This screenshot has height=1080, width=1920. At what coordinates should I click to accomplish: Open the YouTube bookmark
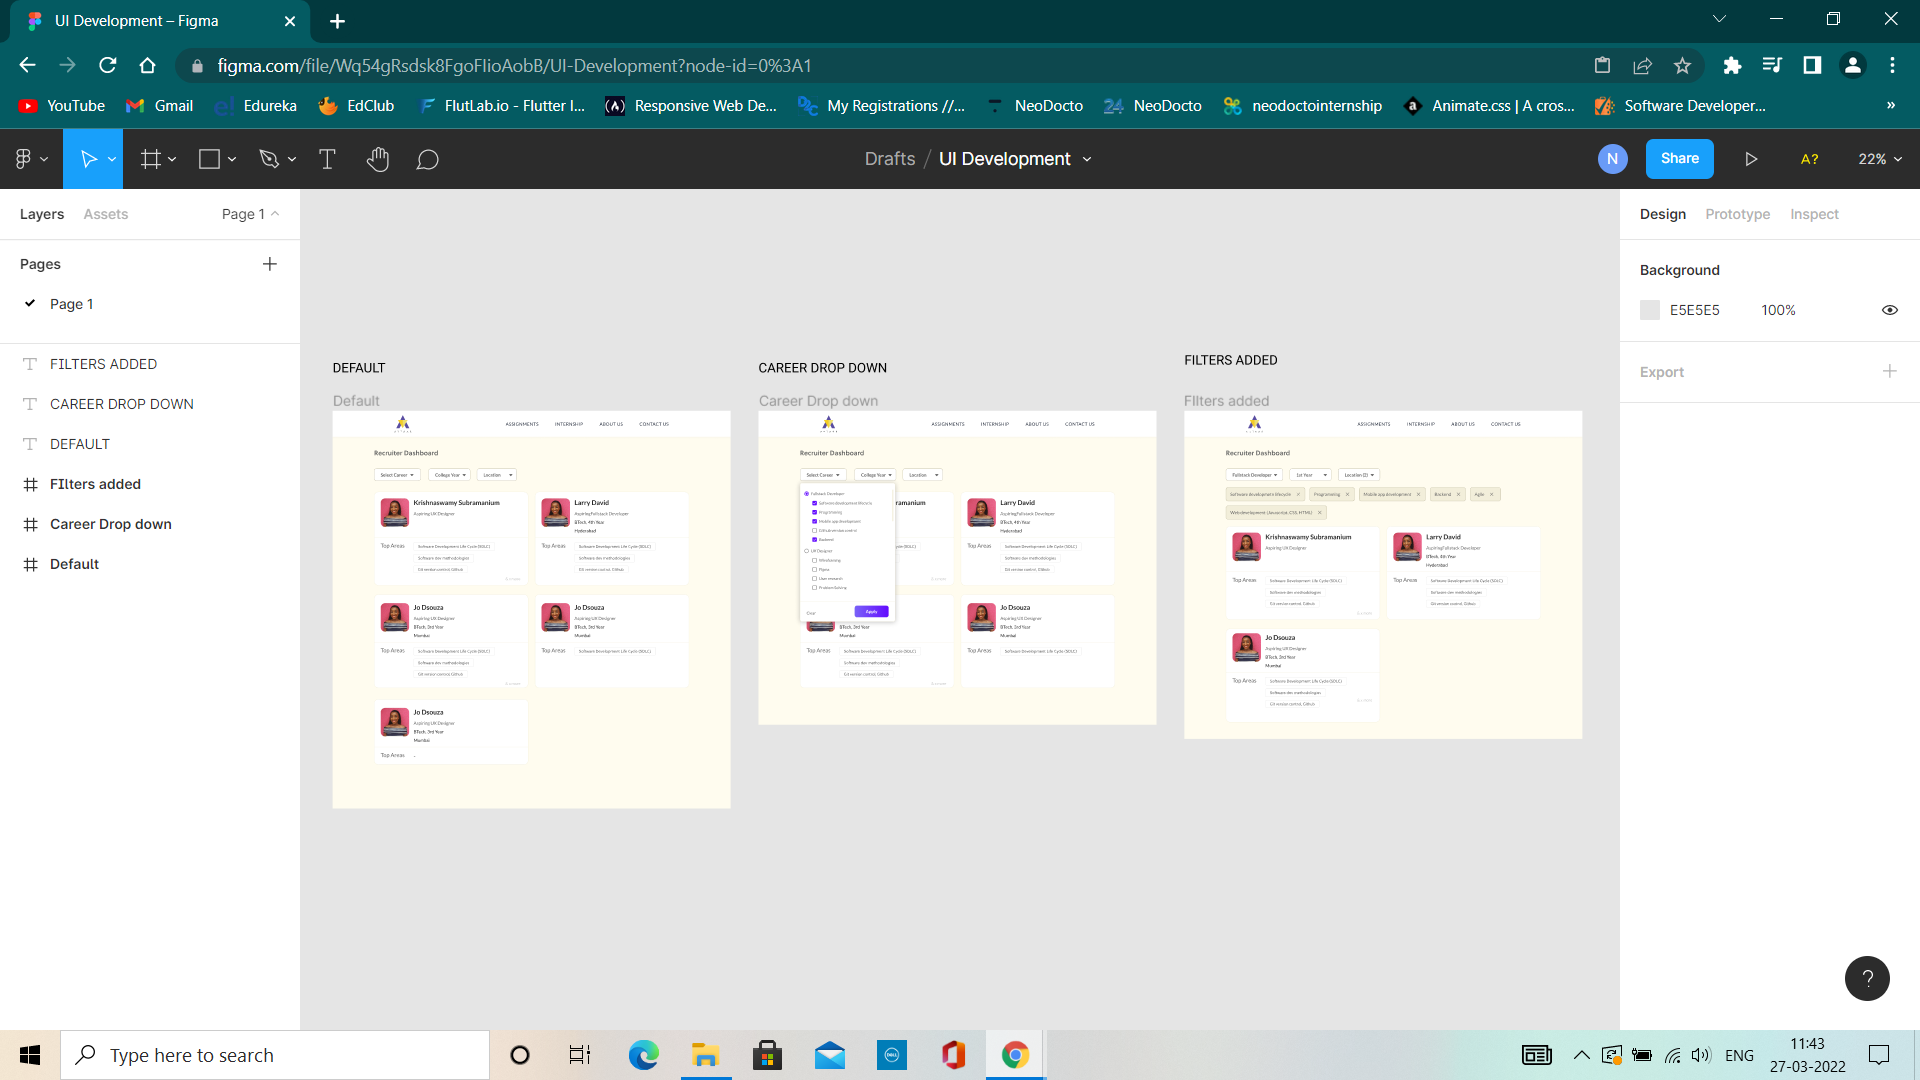[61, 106]
